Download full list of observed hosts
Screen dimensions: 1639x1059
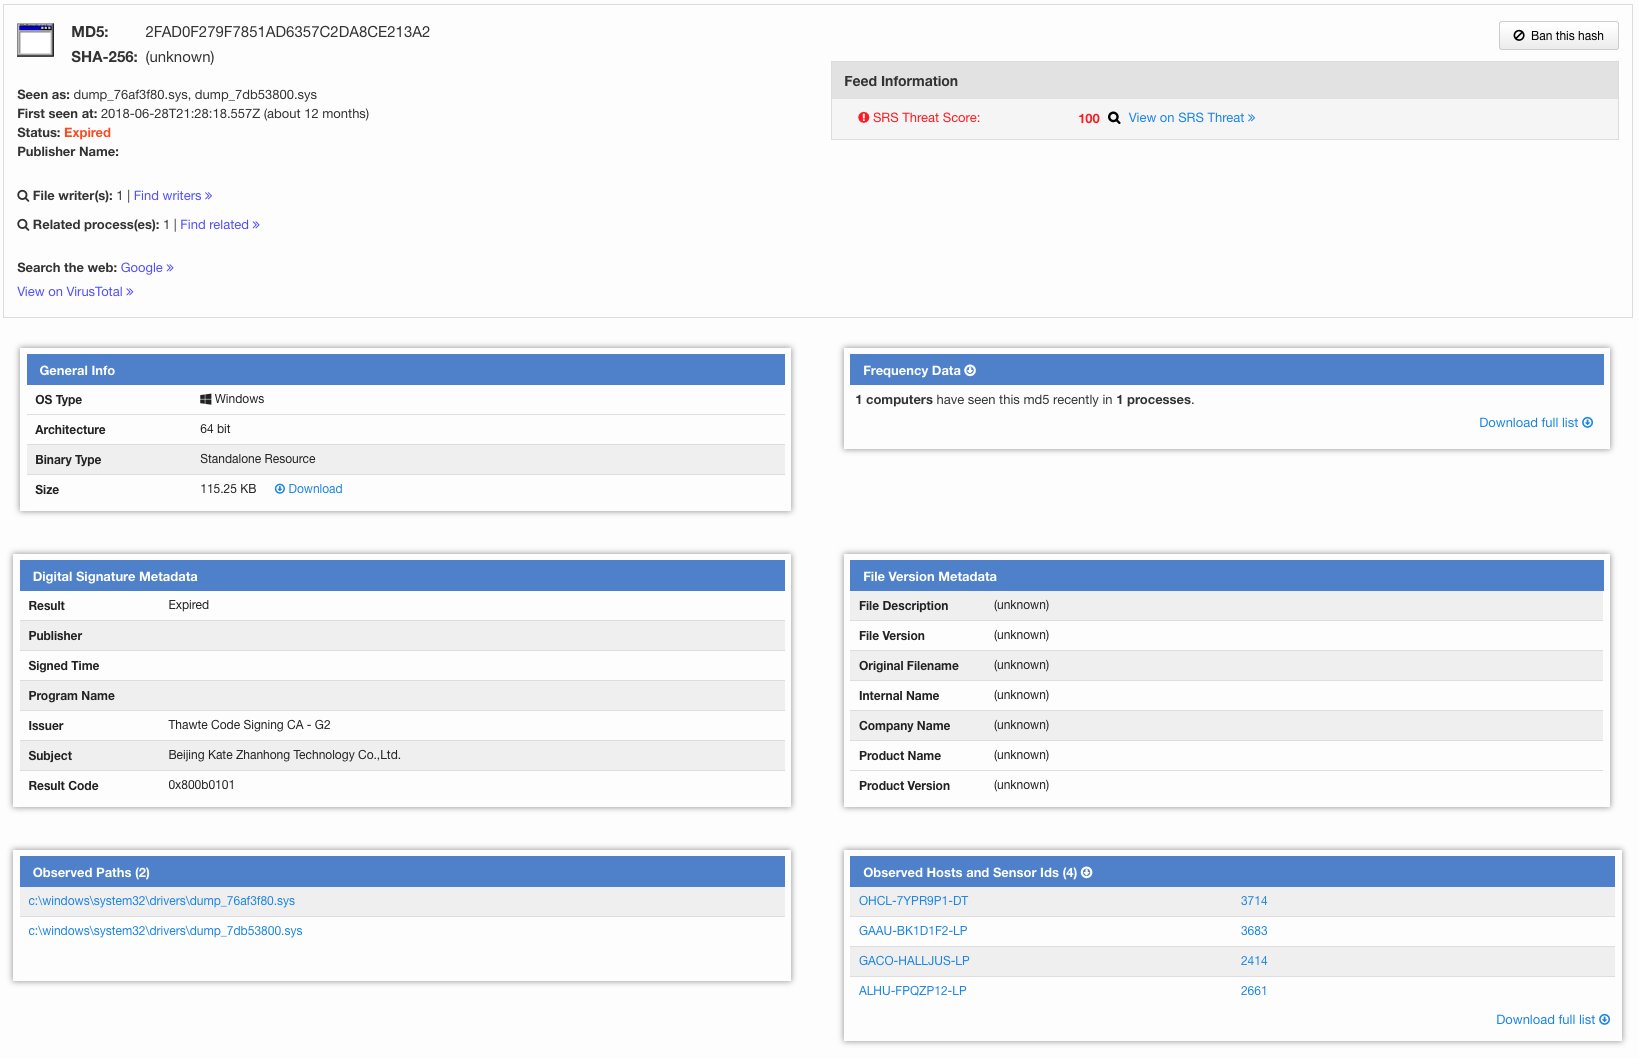[1552, 1020]
